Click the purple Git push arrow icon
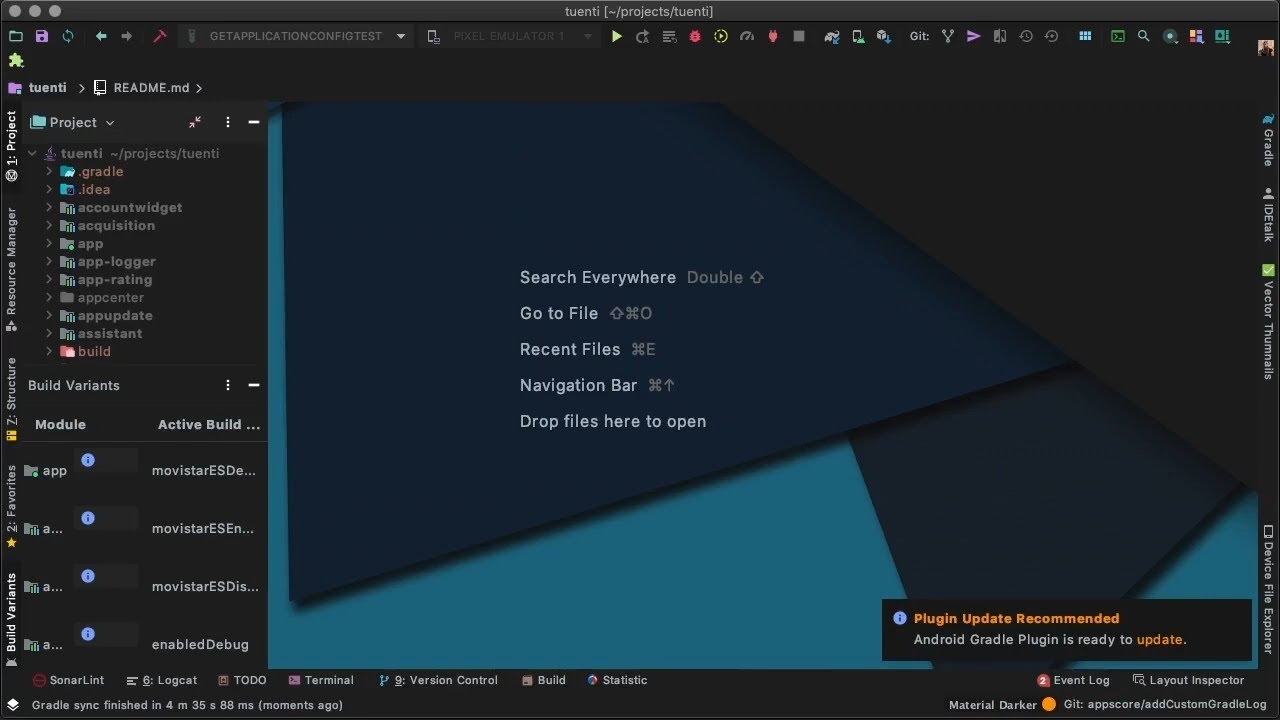Viewport: 1280px width, 720px height. coord(974,36)
